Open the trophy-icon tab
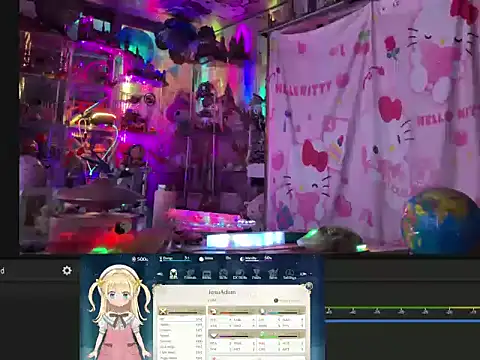480x360 pixels. pos(256,274)
